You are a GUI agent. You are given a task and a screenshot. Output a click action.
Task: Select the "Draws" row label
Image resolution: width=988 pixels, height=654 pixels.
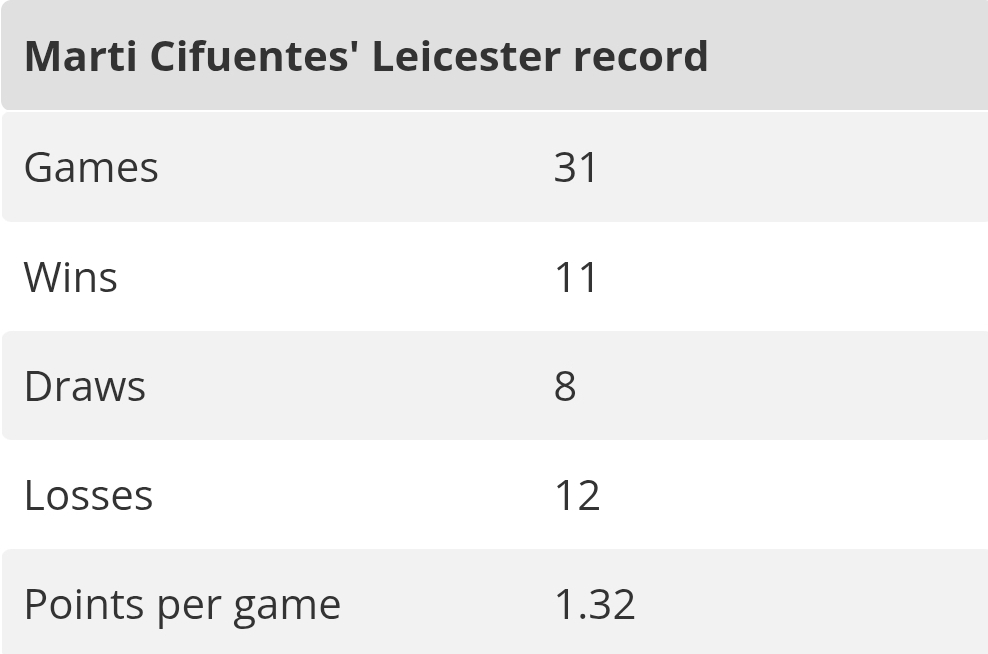coord(85,386)
